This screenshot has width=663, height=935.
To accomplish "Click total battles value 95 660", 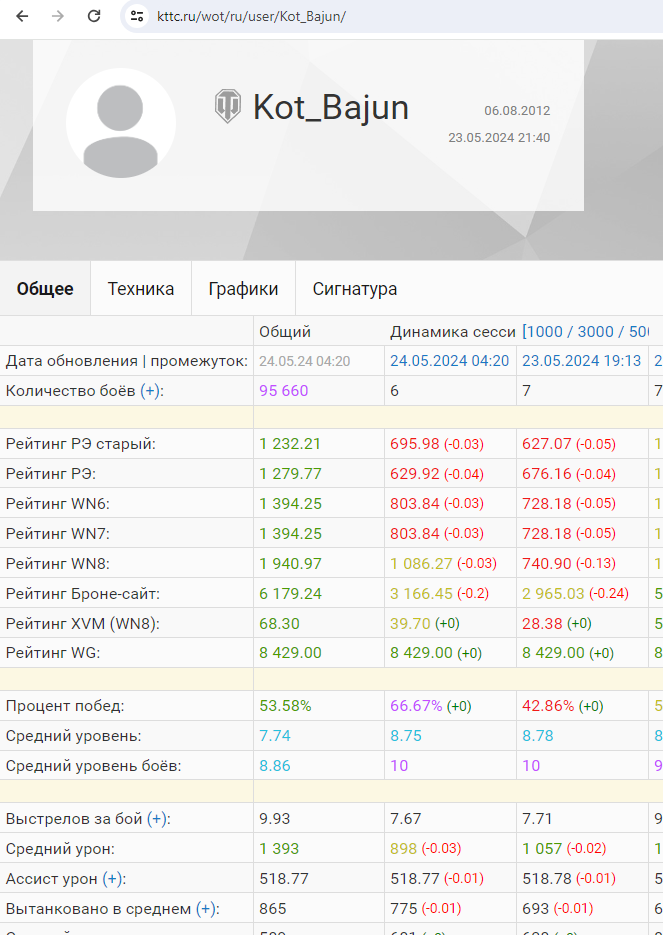I will click(x=284, y=391).
